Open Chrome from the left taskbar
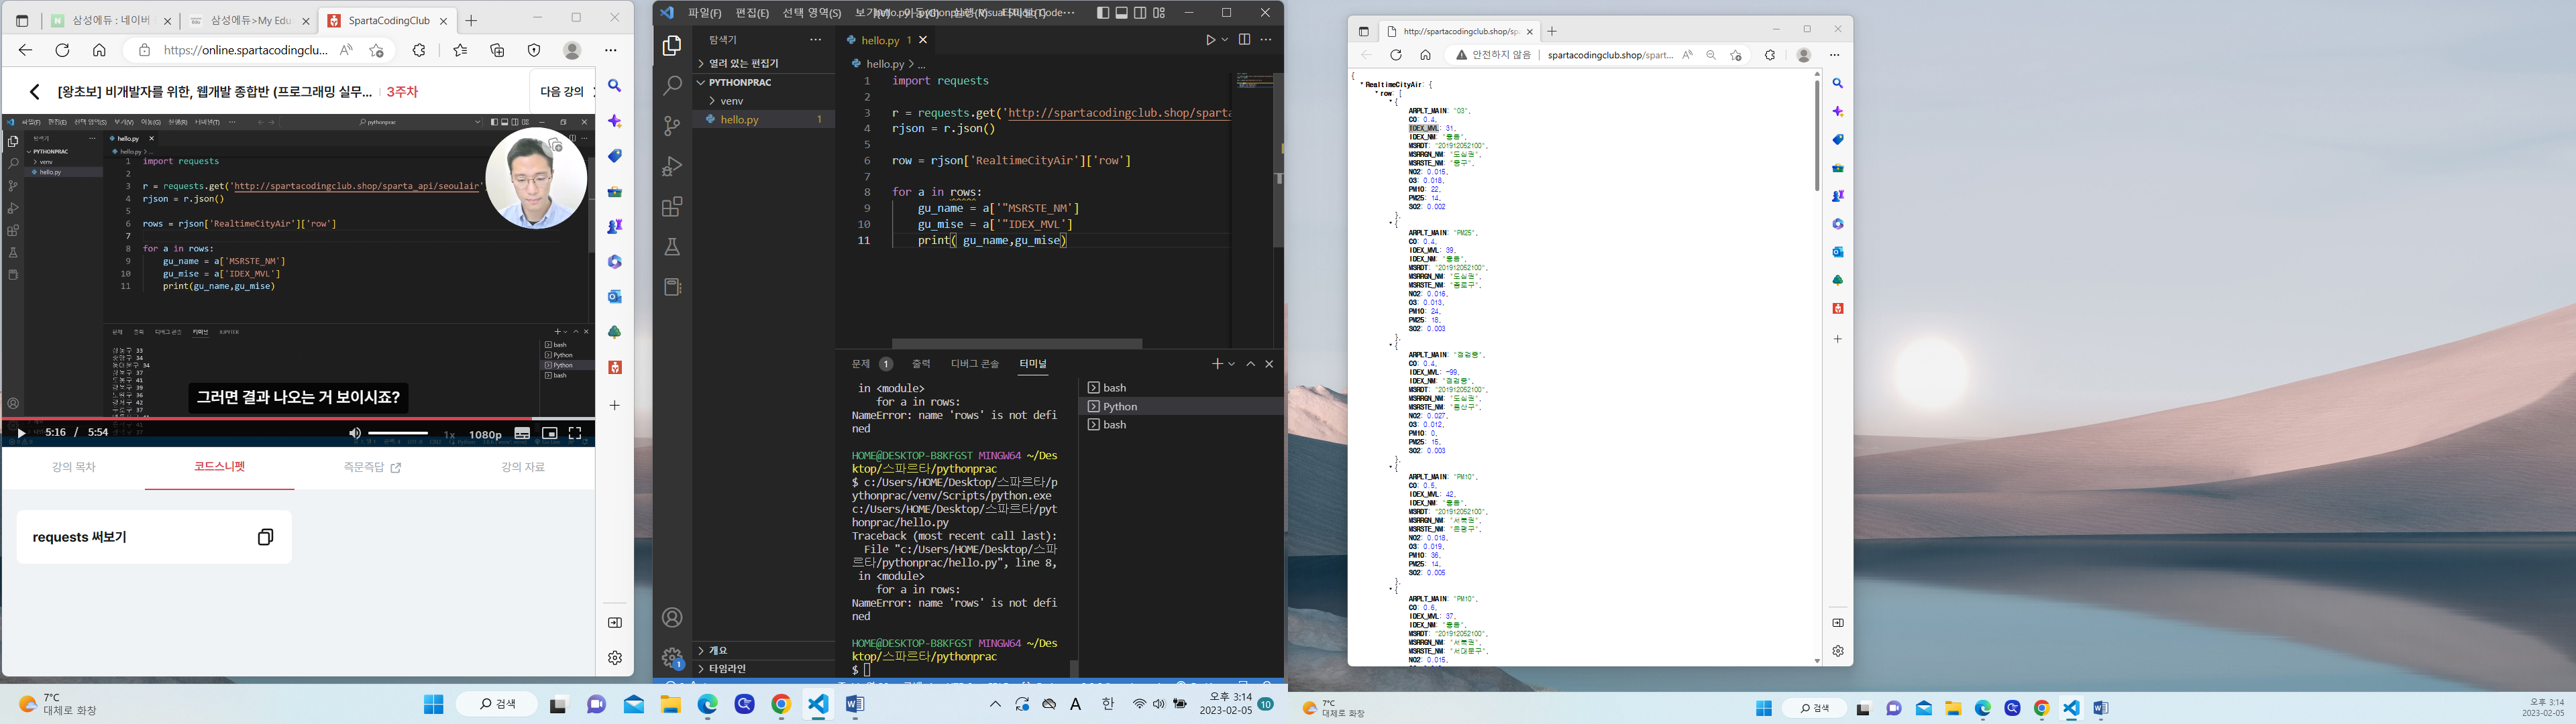The image size is (2576, 724). pyautogui.click(x=781, y=704)
